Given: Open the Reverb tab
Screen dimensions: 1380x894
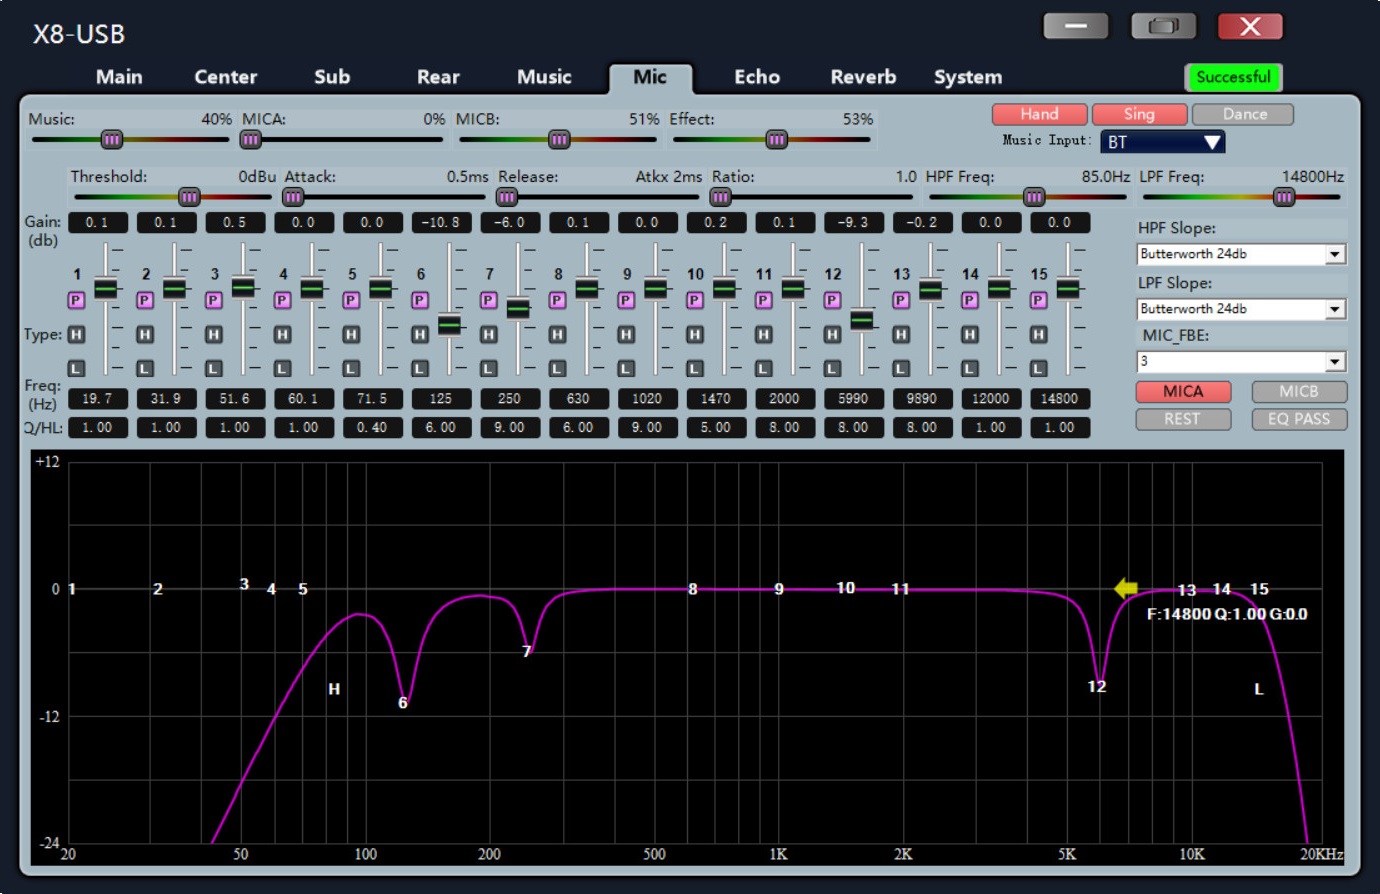Looking at the screenshot, I should [863, 77].
